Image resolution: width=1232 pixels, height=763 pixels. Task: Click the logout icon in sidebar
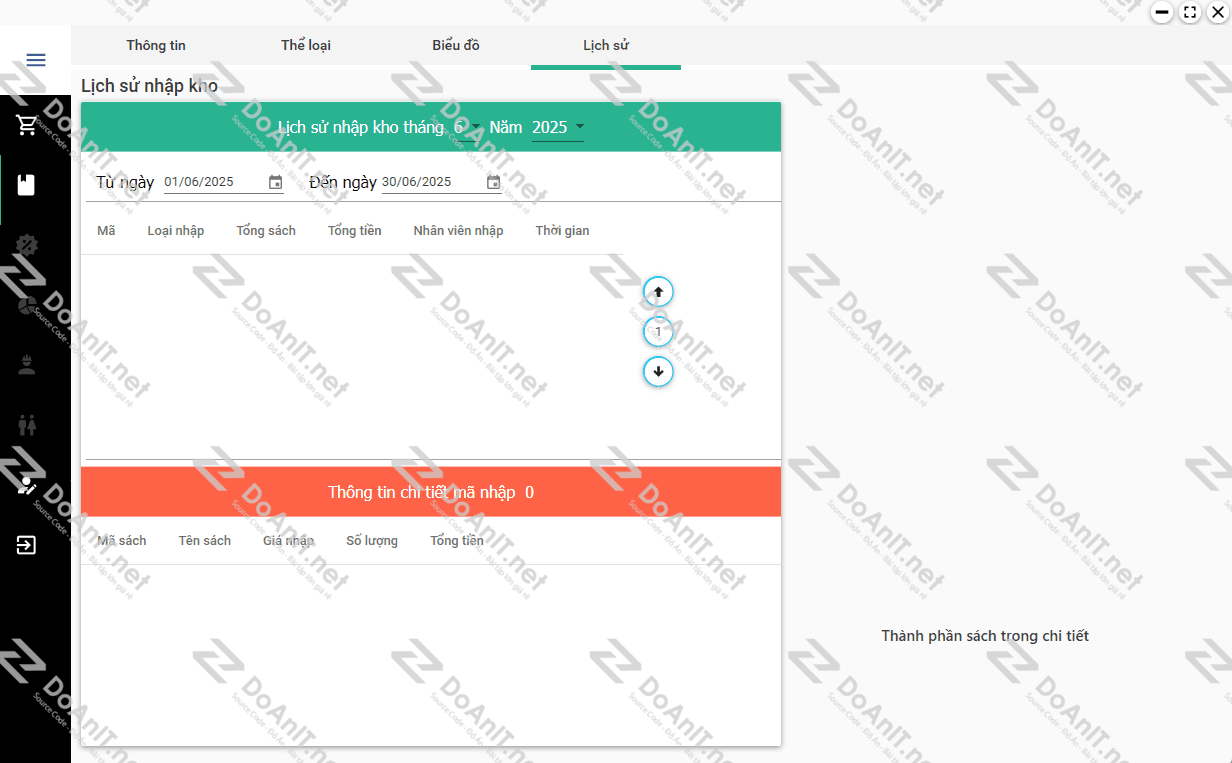27,545
